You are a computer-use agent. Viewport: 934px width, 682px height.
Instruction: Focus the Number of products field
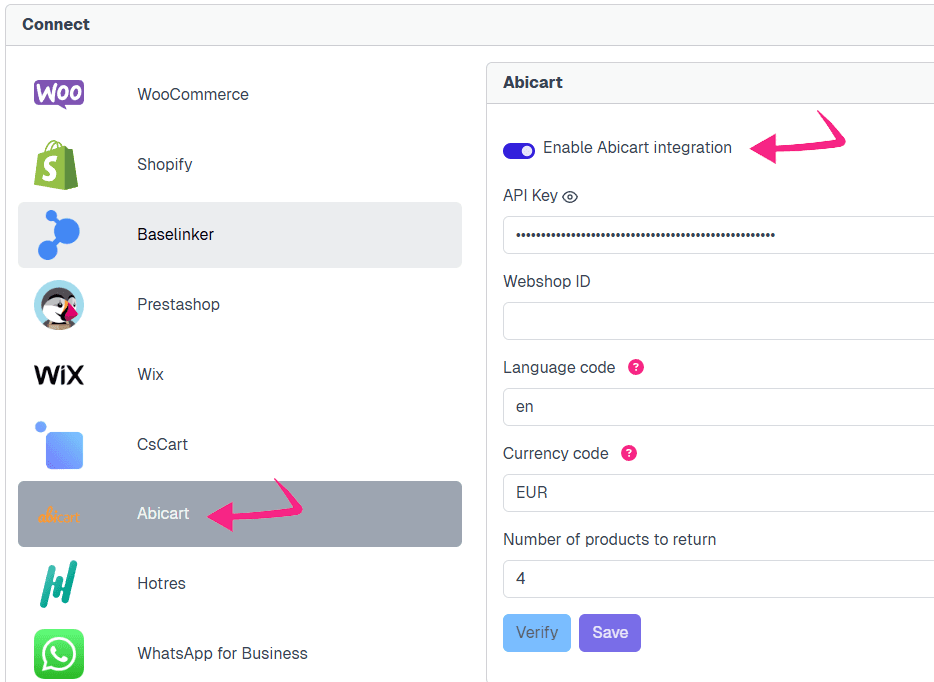point(718,579)
